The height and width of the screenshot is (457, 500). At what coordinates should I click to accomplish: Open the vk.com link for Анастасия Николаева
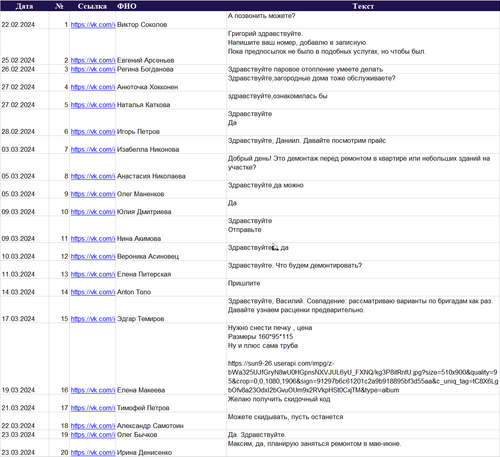pos(93,176)
